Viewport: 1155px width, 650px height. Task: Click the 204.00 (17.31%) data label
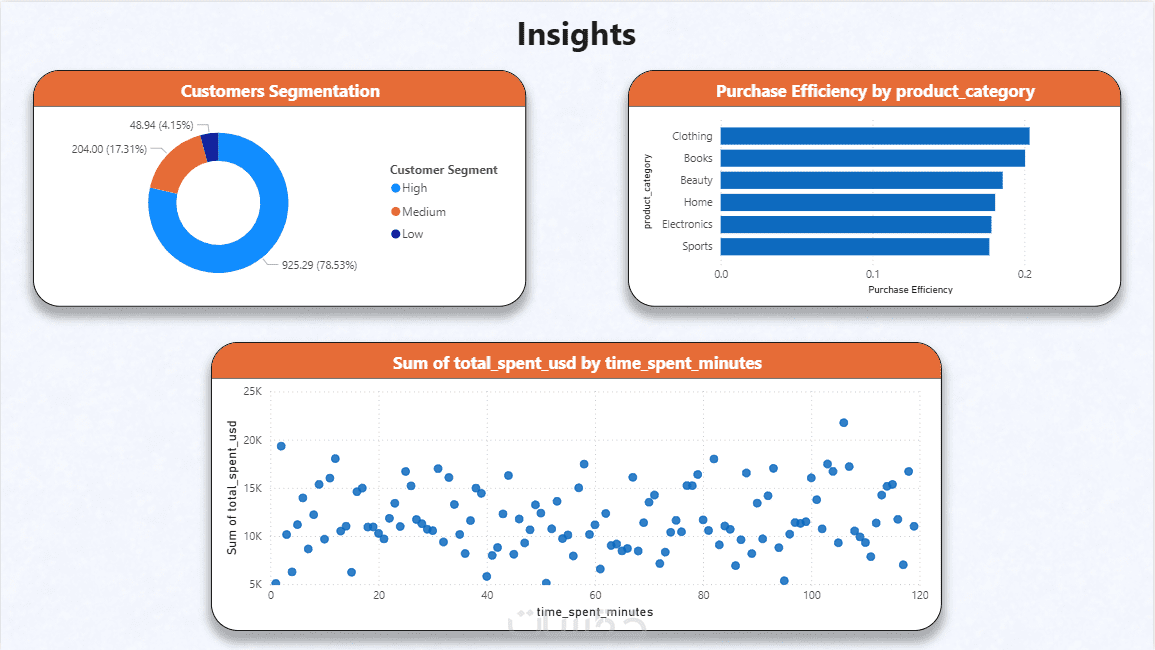coord(109,149)
